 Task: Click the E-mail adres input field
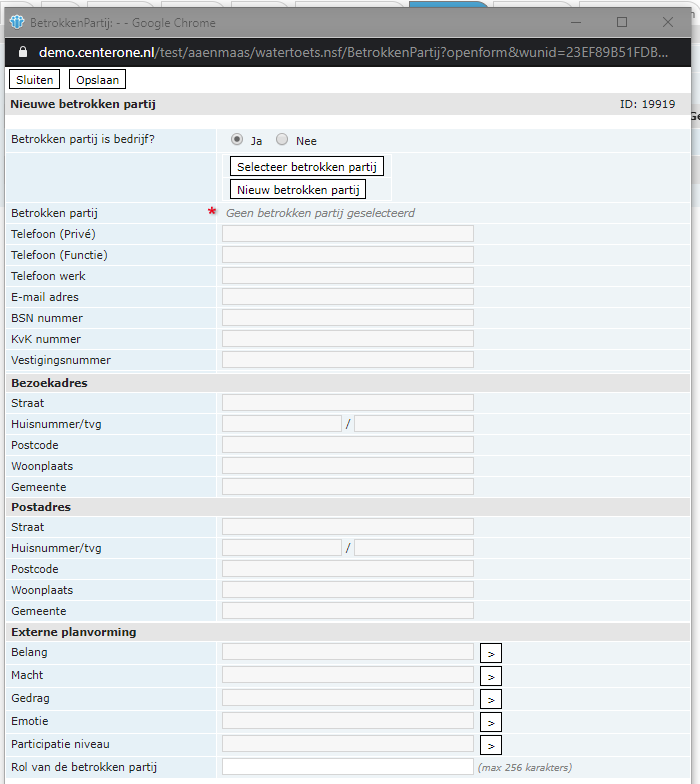click(347, 297)
